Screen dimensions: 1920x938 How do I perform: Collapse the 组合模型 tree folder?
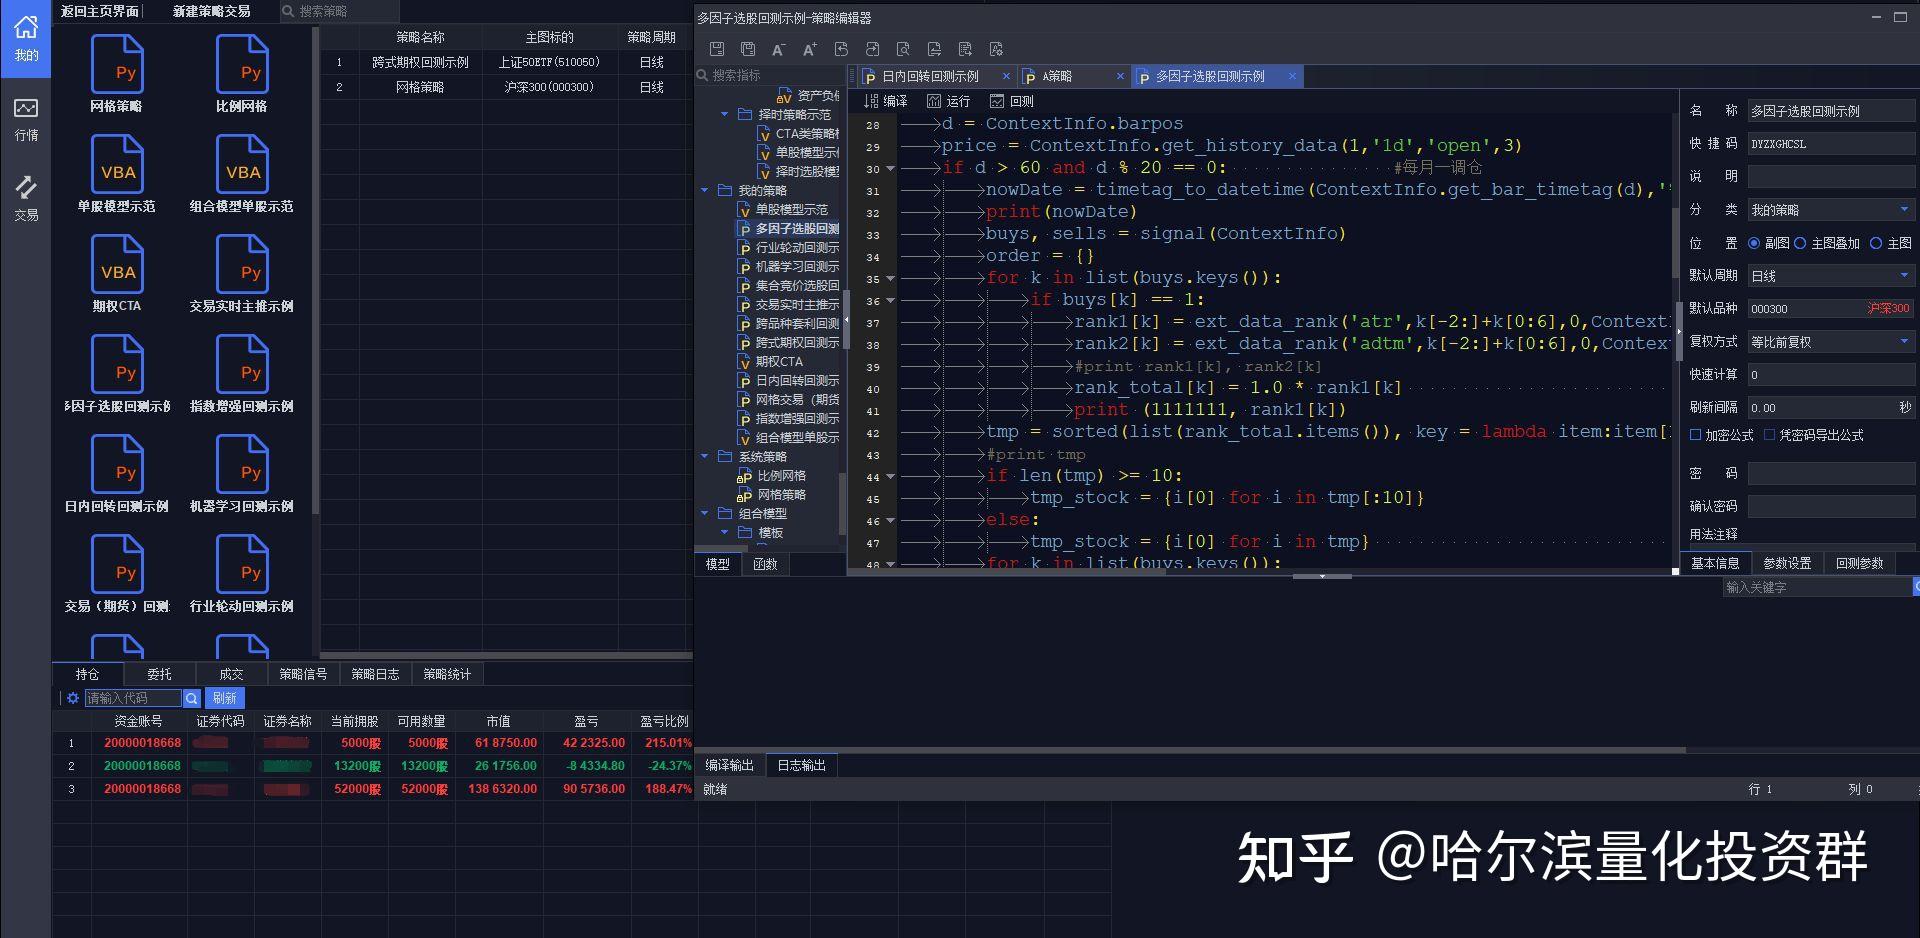(704, 513)
